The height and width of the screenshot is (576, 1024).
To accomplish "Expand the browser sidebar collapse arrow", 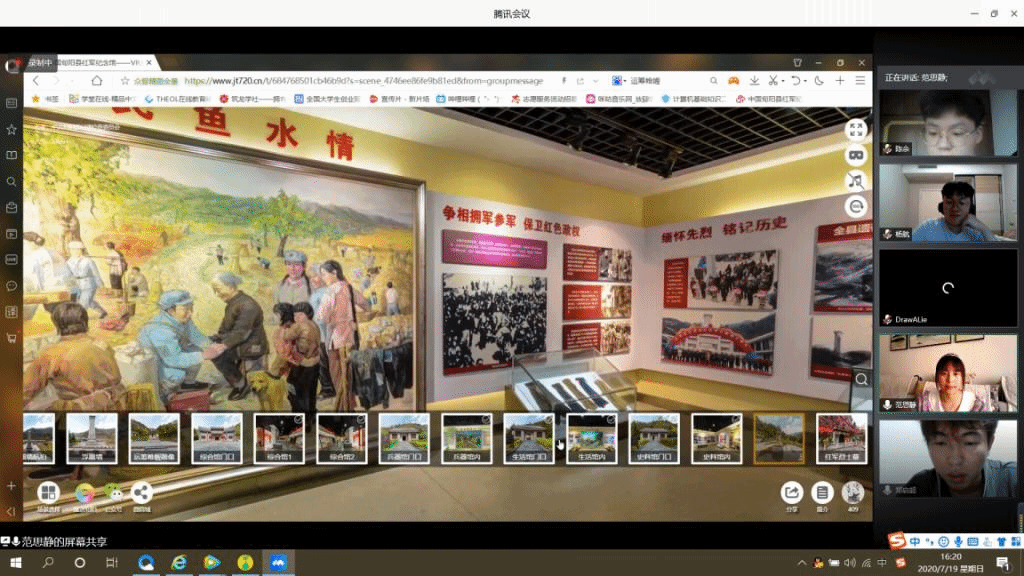I will (11, 512).
